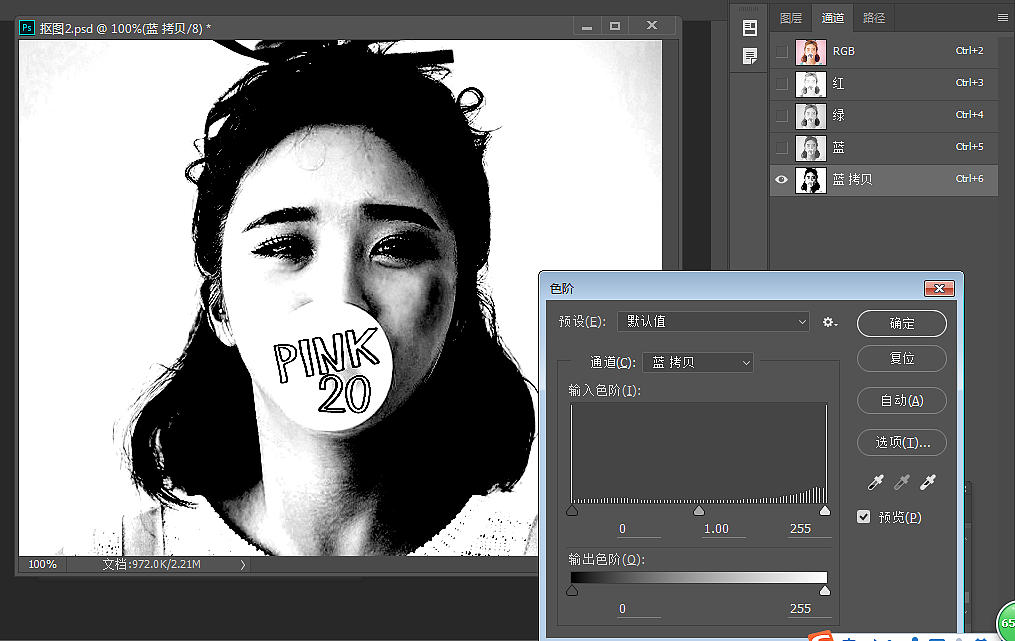Hide the 蓝 拷贝 channel visibility
The width and height of the screenshot is (1015, 641).
pos(781,180)
